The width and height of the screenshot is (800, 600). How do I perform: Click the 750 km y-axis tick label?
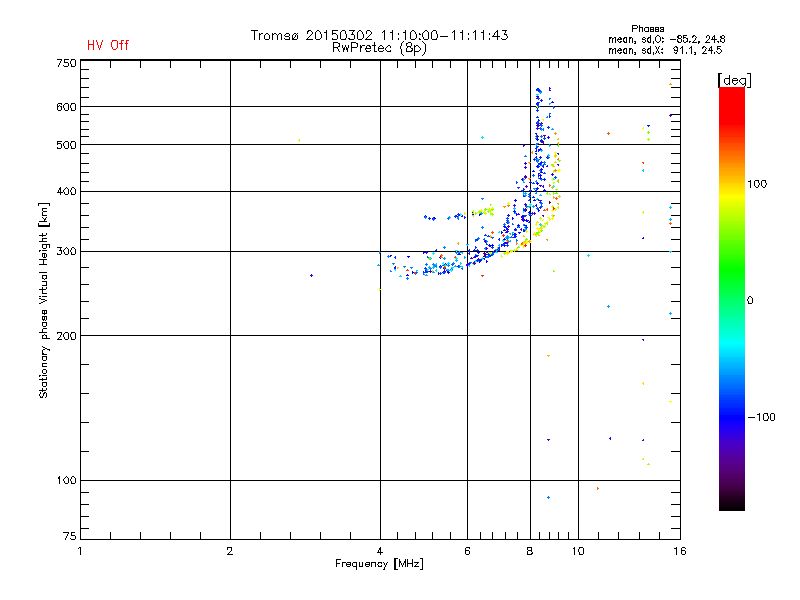pyautogui.click(x=66, y=63)
